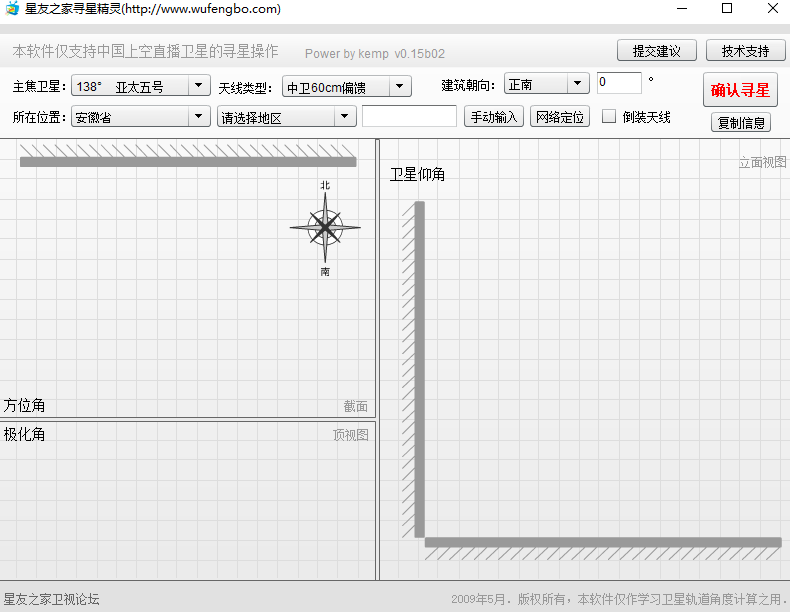Open the 星友之家卫视论坛 link
Viewport: 790px width, 612px height.
coord(52,599)
